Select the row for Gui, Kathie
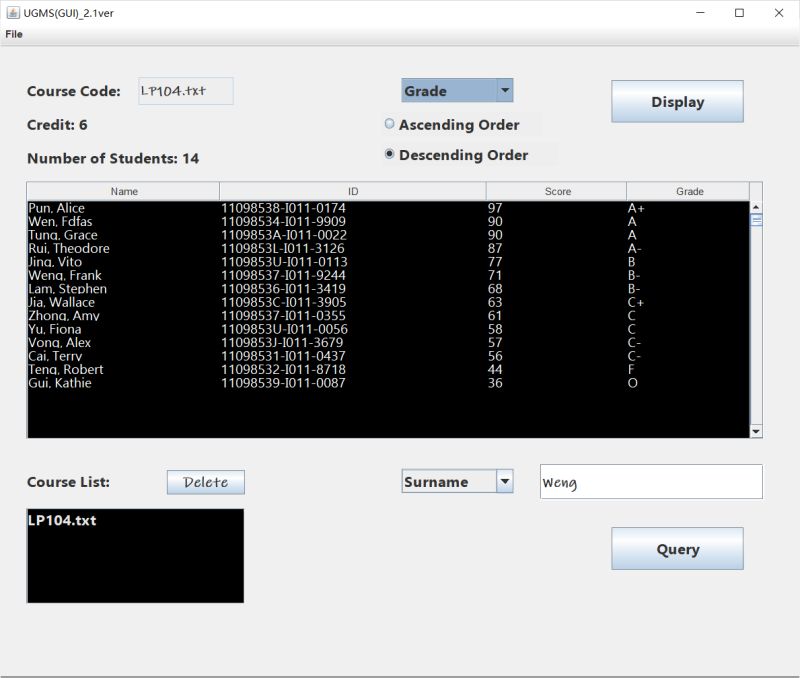 pos(388,383)
